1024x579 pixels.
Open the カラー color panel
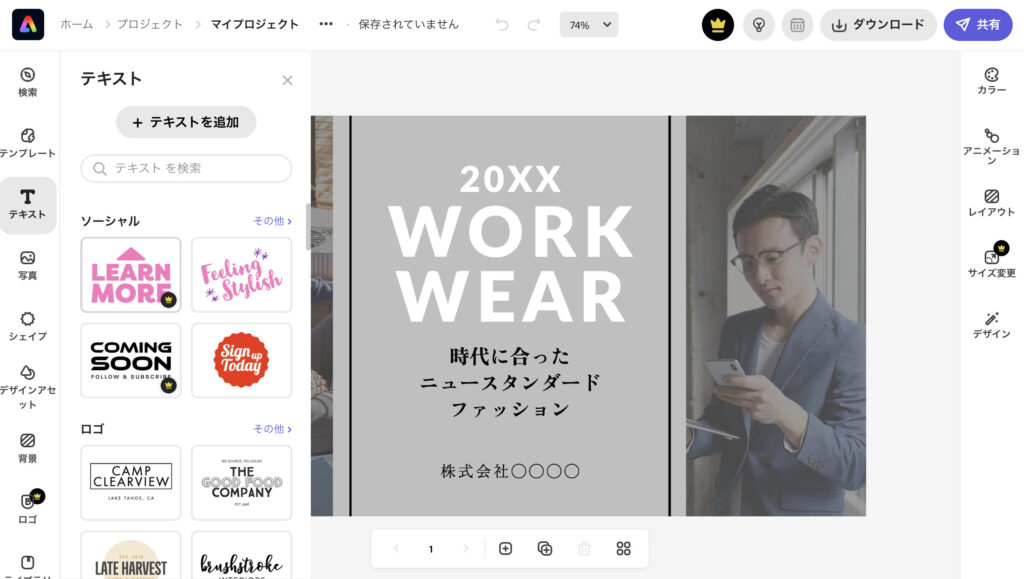[991, 81]
